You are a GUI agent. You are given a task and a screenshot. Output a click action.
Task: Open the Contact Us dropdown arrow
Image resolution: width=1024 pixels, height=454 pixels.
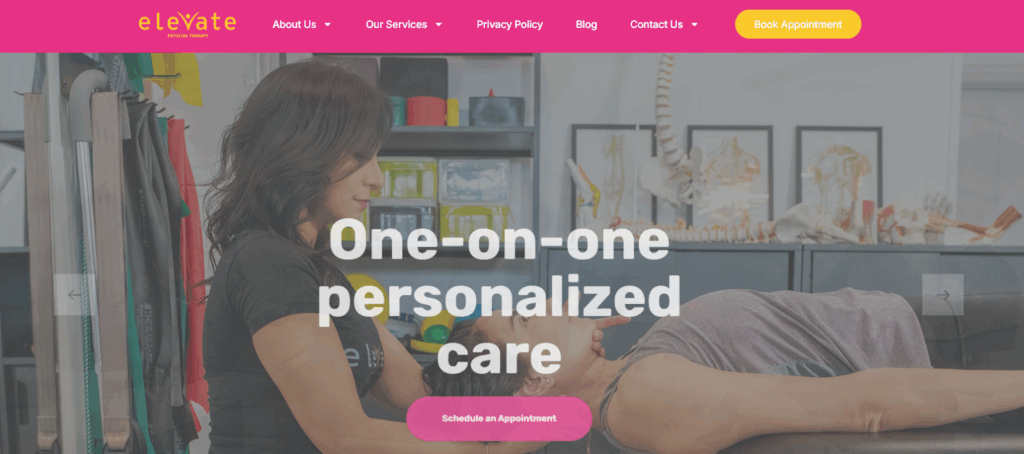[x=694, y=25]
